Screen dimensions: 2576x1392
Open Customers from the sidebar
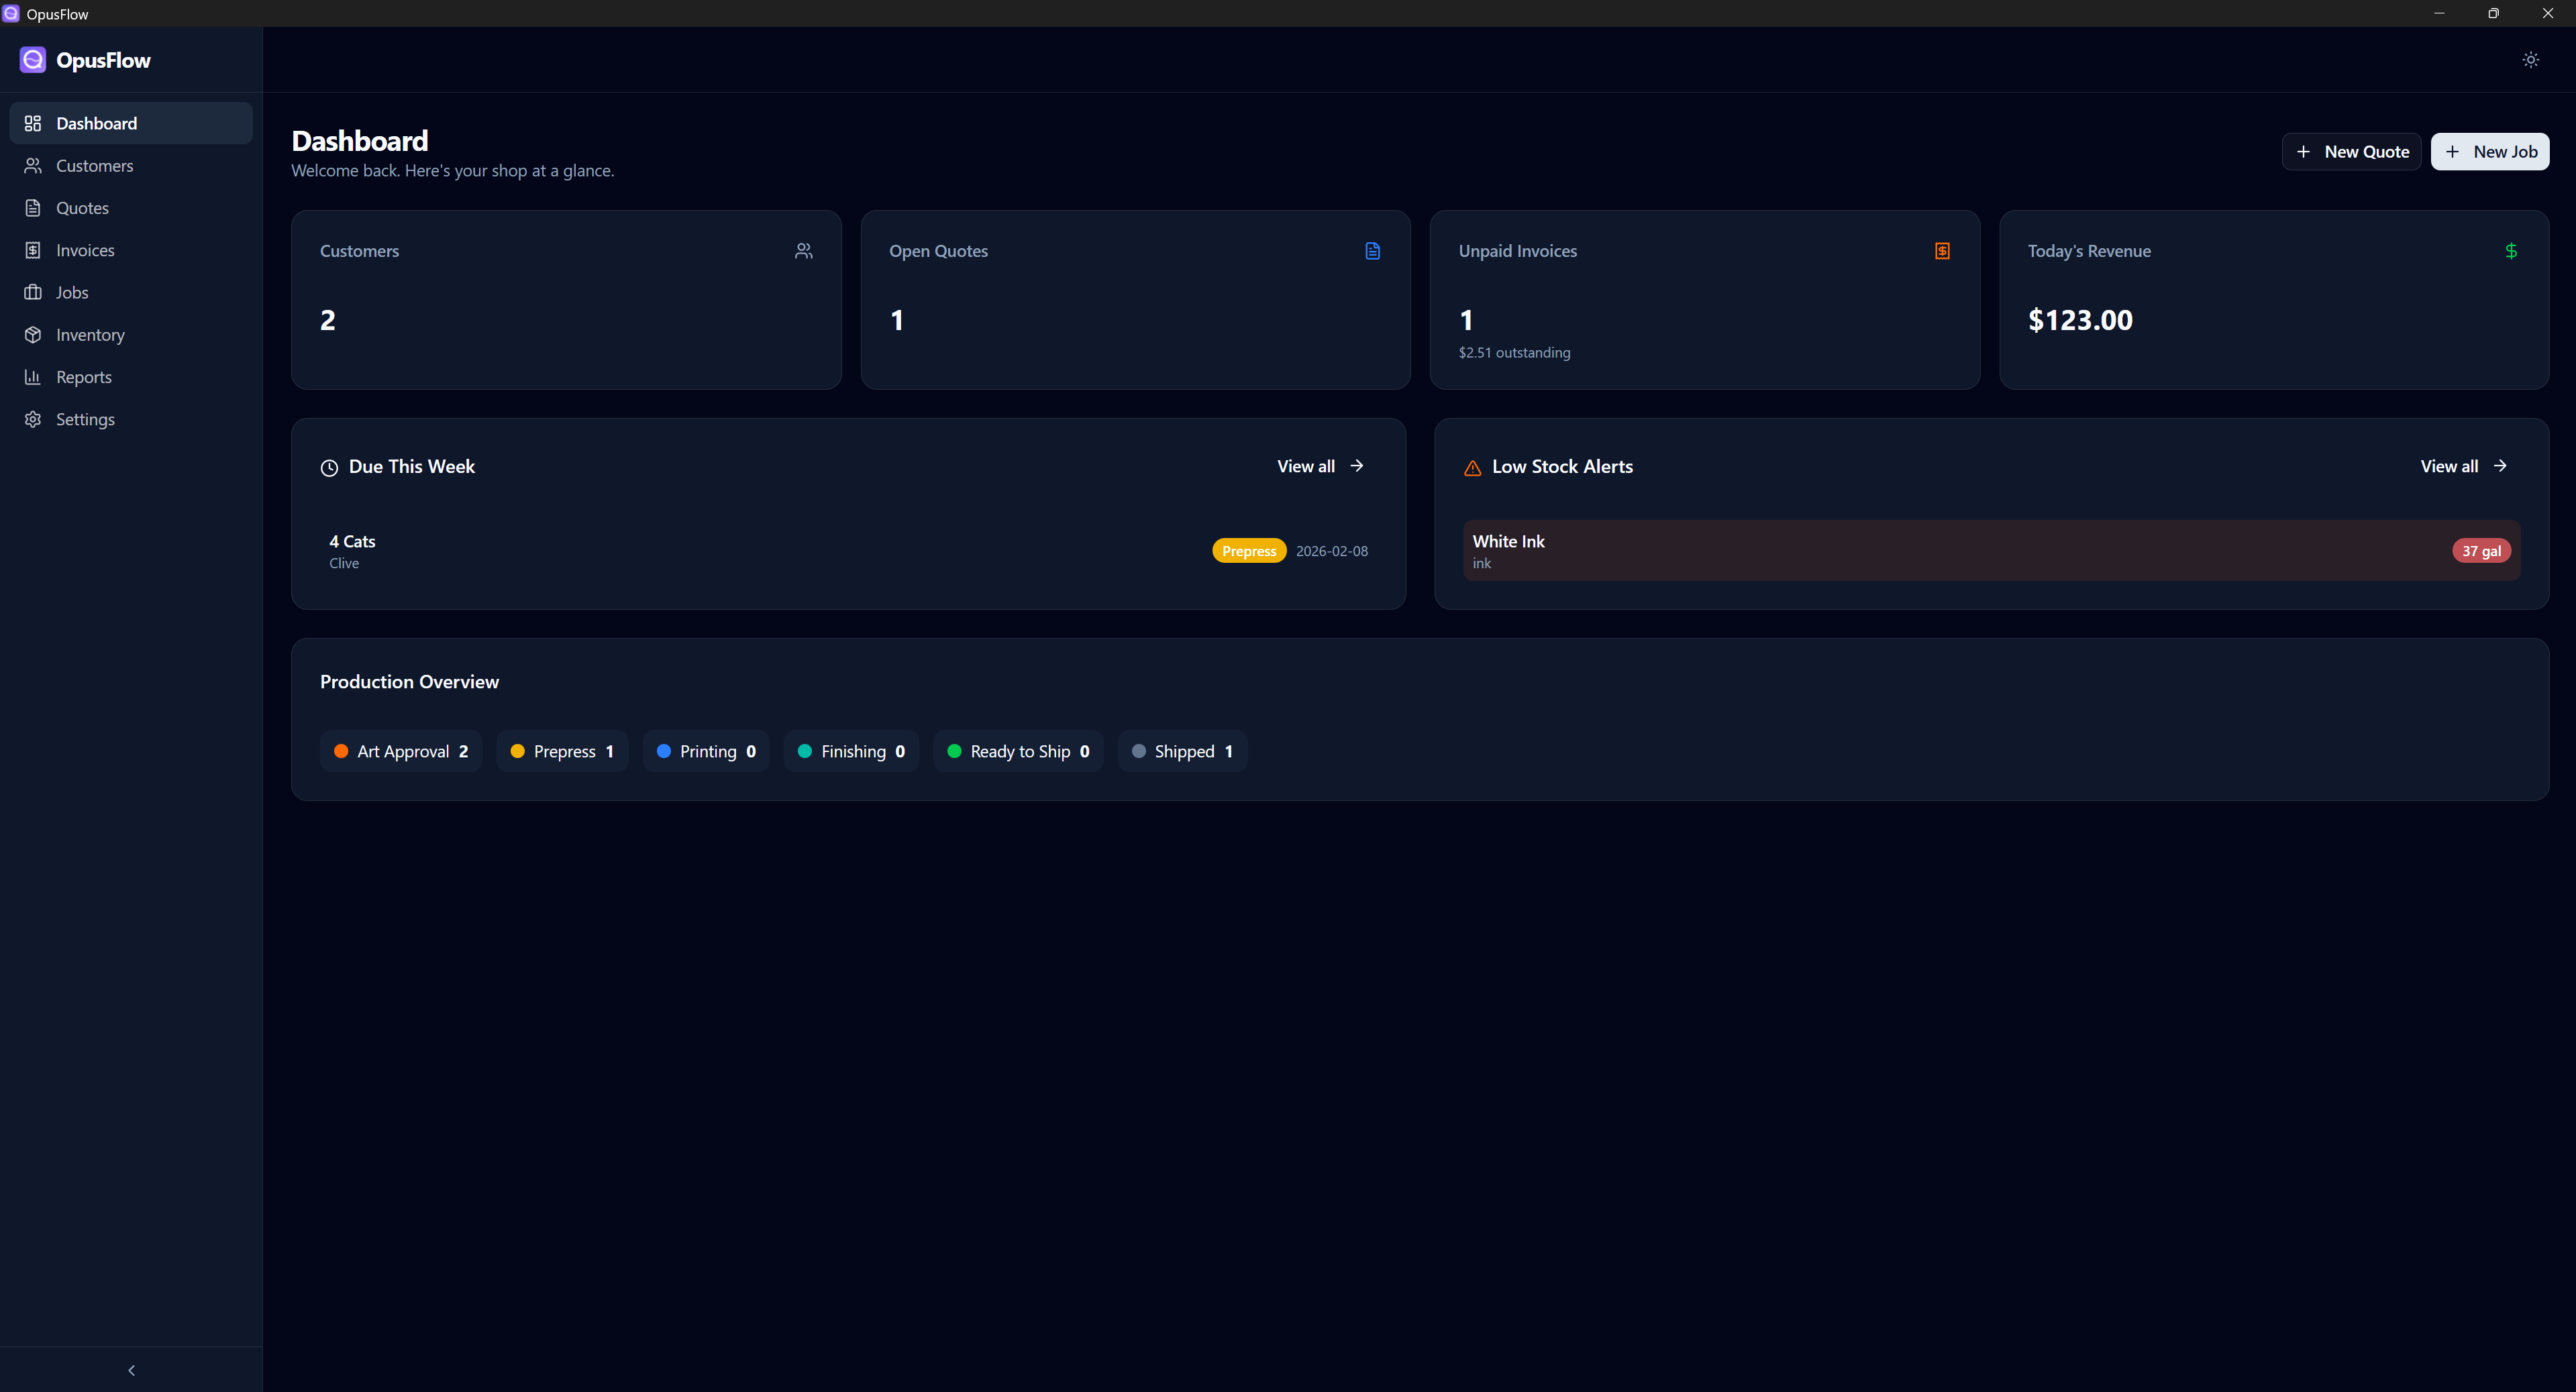coord(94,166)
